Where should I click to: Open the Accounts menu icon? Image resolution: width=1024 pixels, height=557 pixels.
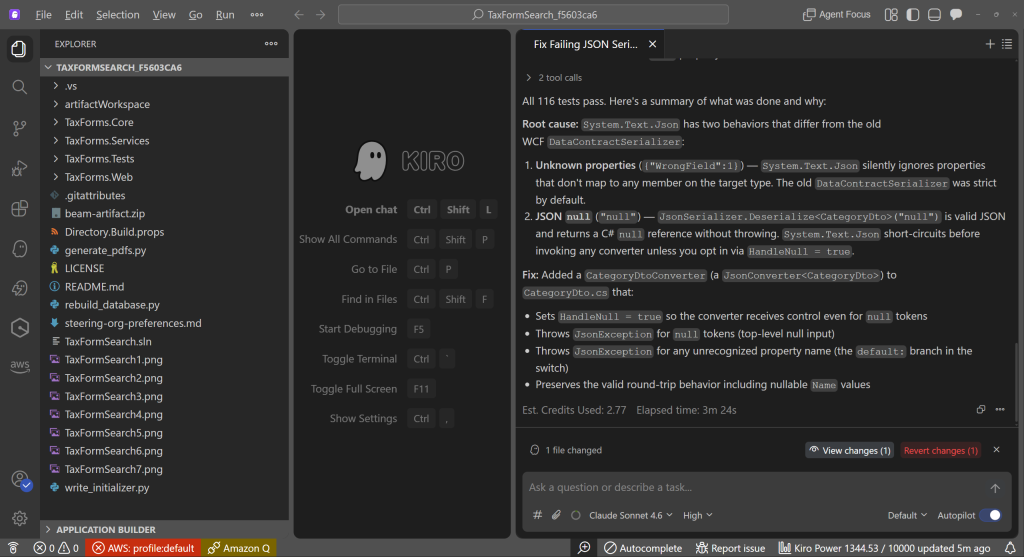click(x=20, y=480)
